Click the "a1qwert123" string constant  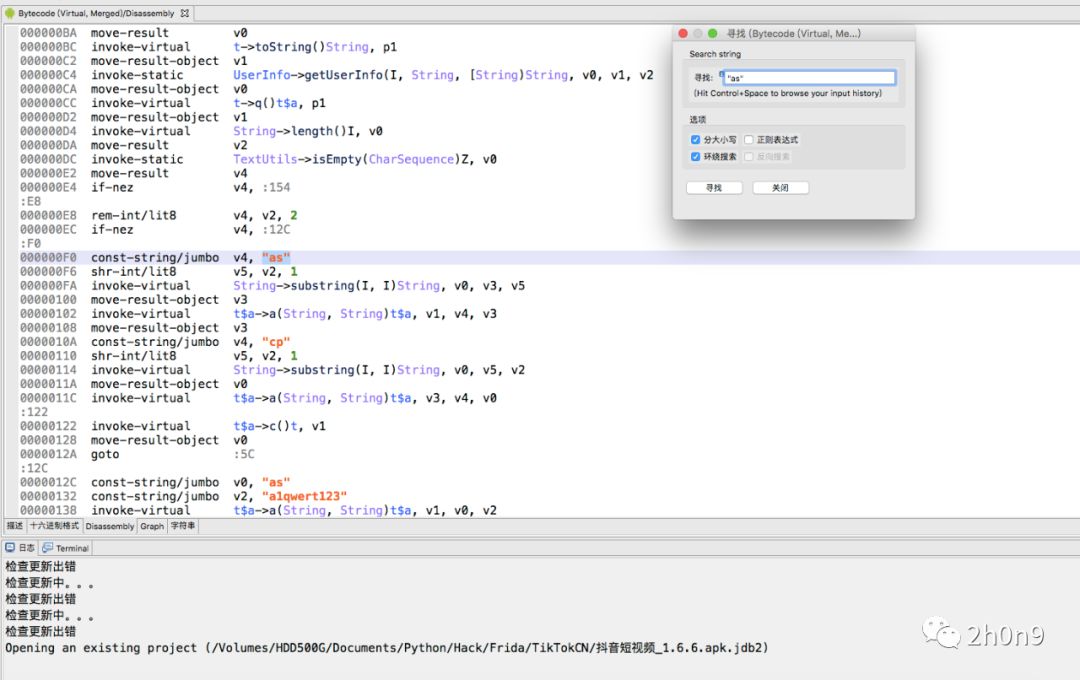(x=304, y=496)
